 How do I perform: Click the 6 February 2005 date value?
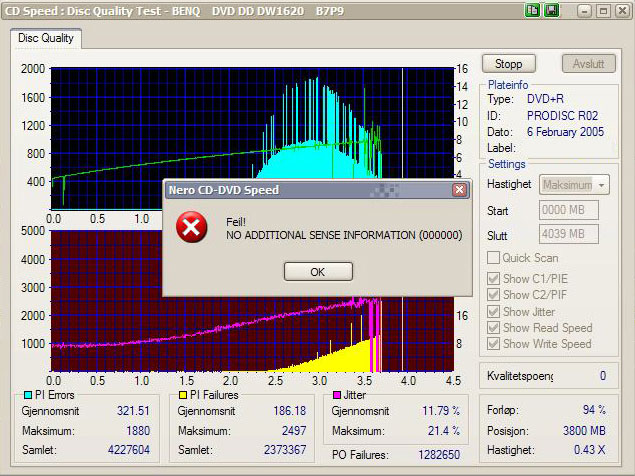tap(565, 132)
